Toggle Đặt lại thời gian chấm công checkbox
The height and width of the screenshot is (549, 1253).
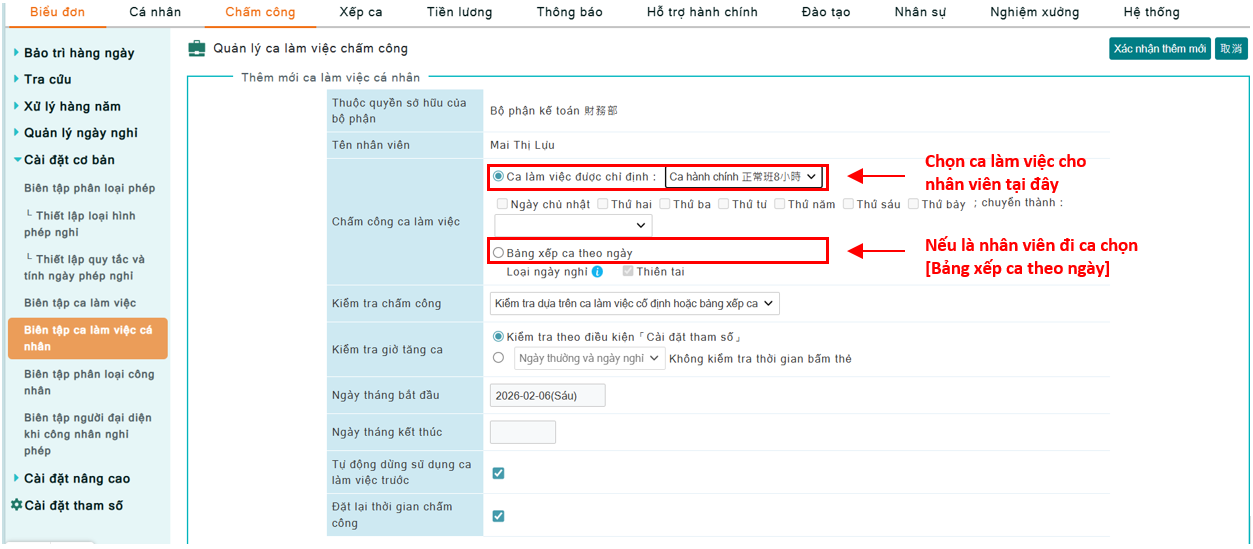pos(498,516)
